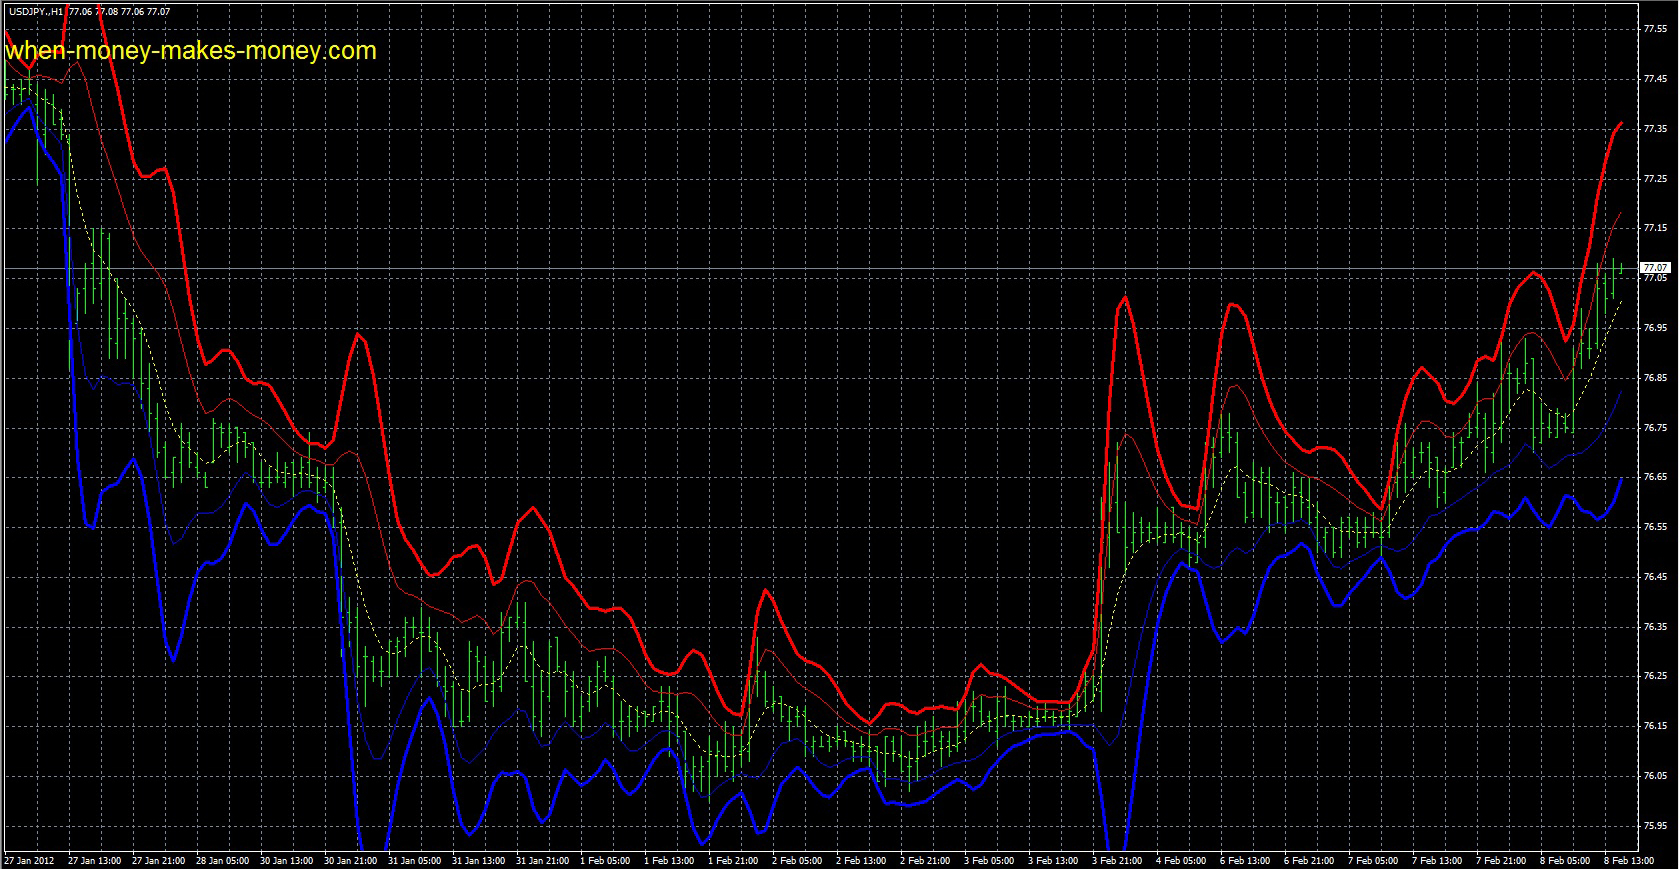Select the 76.55 price axis label

(1655, 527)
